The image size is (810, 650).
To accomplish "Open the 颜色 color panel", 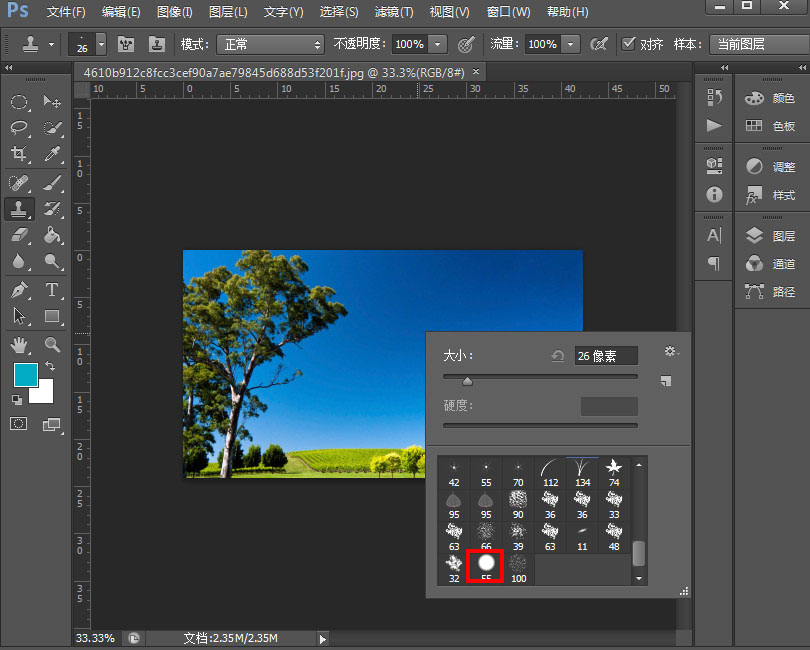I will click(x=770, y=98).
